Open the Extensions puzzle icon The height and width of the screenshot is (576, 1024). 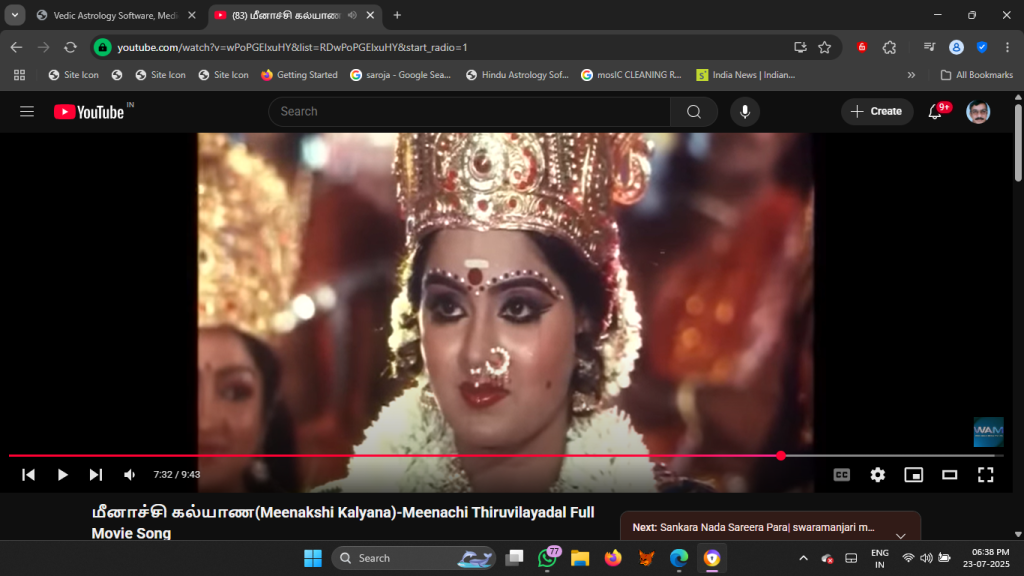(x=889, y=47)
